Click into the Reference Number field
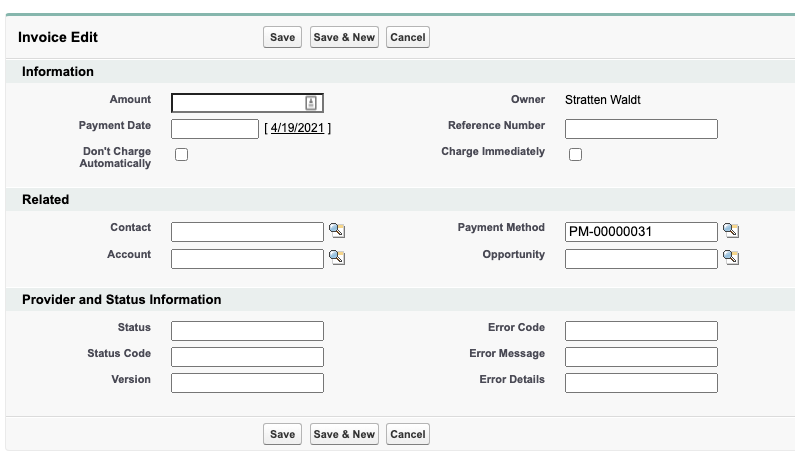 (641, 129)
